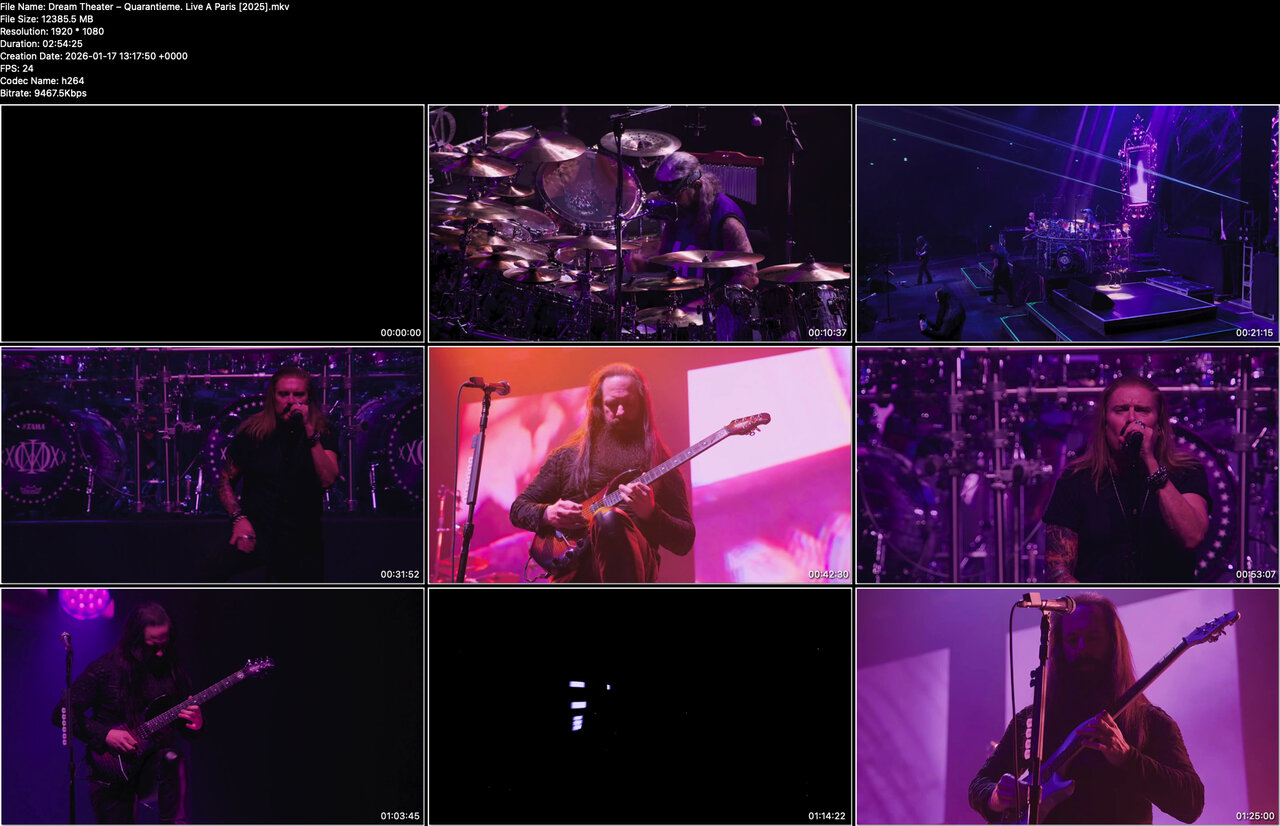The width and height of the screenshot is (1280, 826).
Task: Open the singer close-up thumbnail at 00:53:07
Action: [x=1068, y=465]
